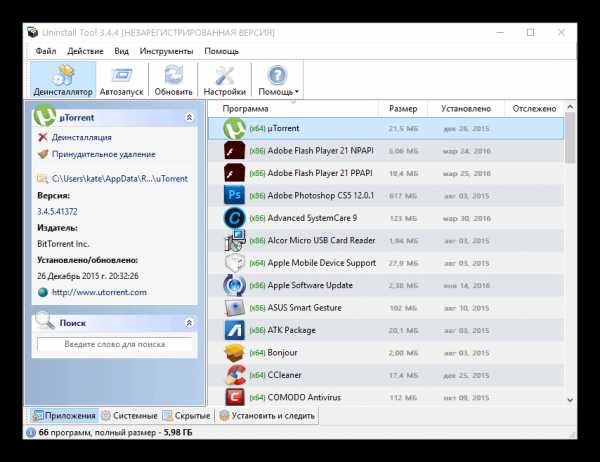Click the ATK Package icon
The height and width of the screenshot is (462, 600).
234,330
